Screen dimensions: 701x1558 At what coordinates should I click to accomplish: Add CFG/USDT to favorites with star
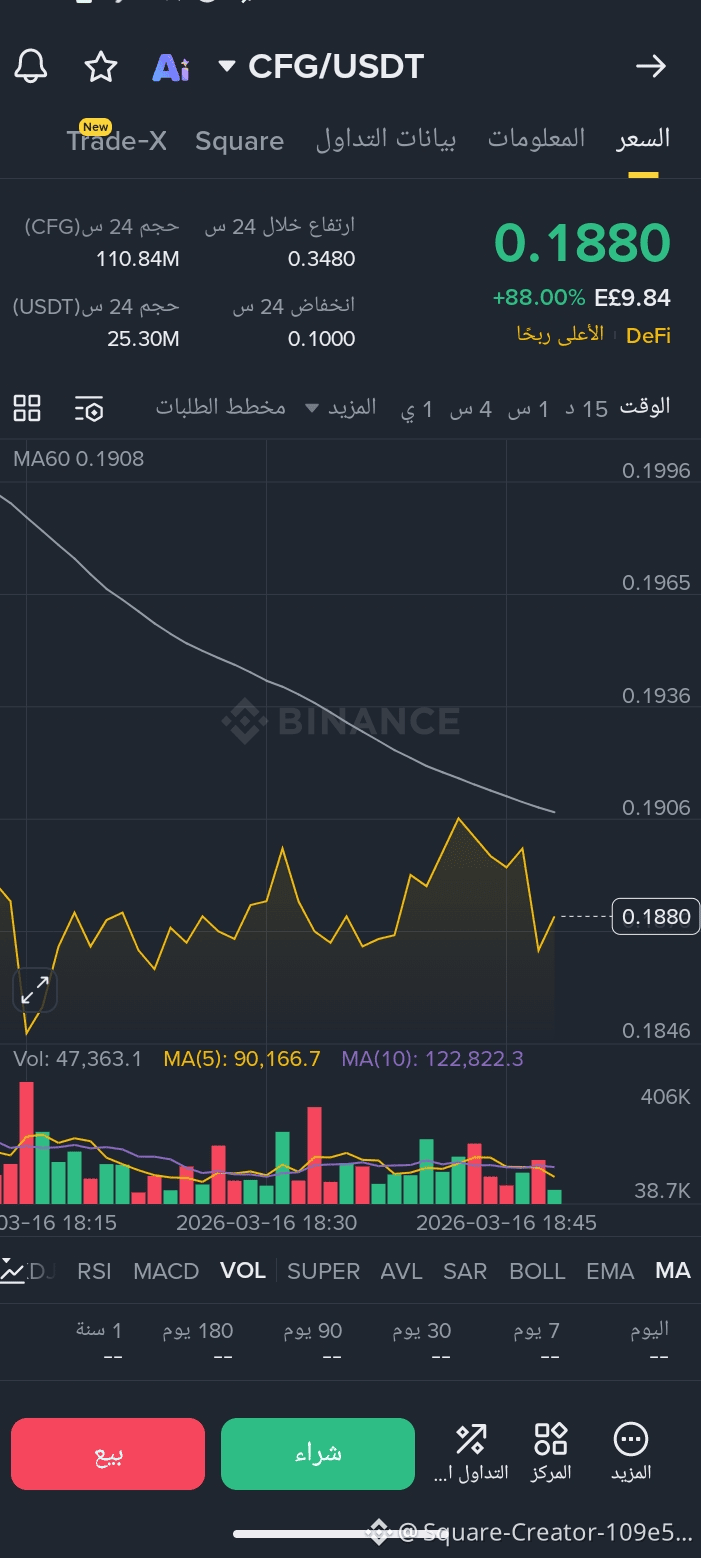[x=100, y=67]
